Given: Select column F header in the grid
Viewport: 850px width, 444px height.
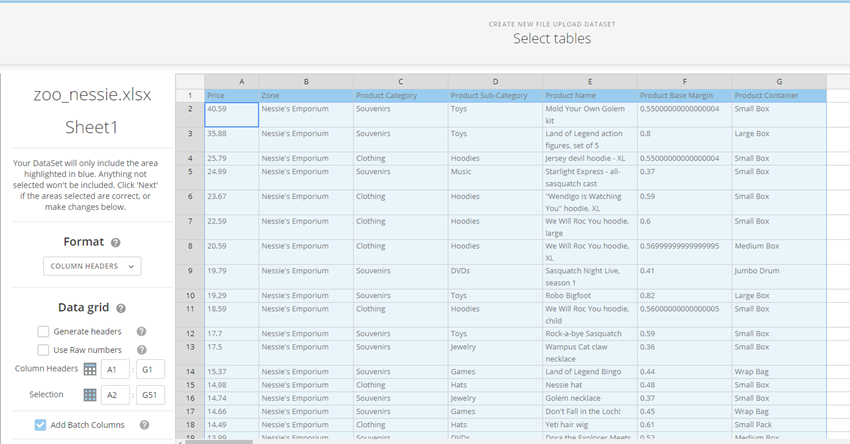Looking at the screenshot, I should pyautogui.click(x=684, y=81).
